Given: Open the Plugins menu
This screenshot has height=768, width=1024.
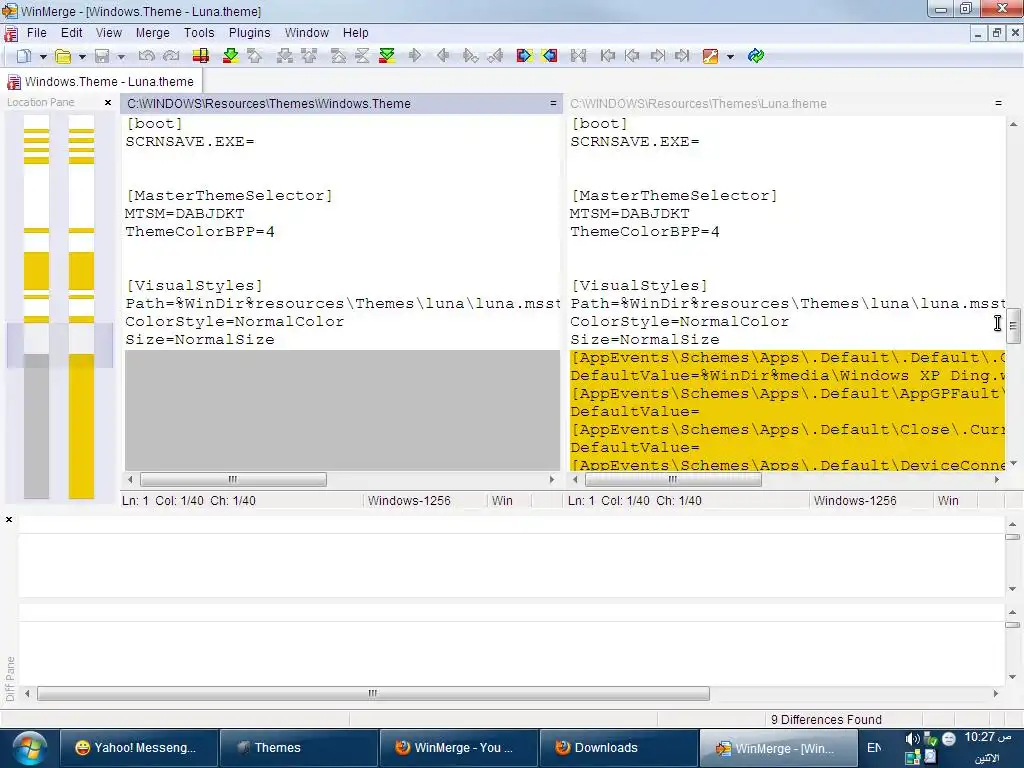Looking at the screenshot, I should [x=249, y=33].
